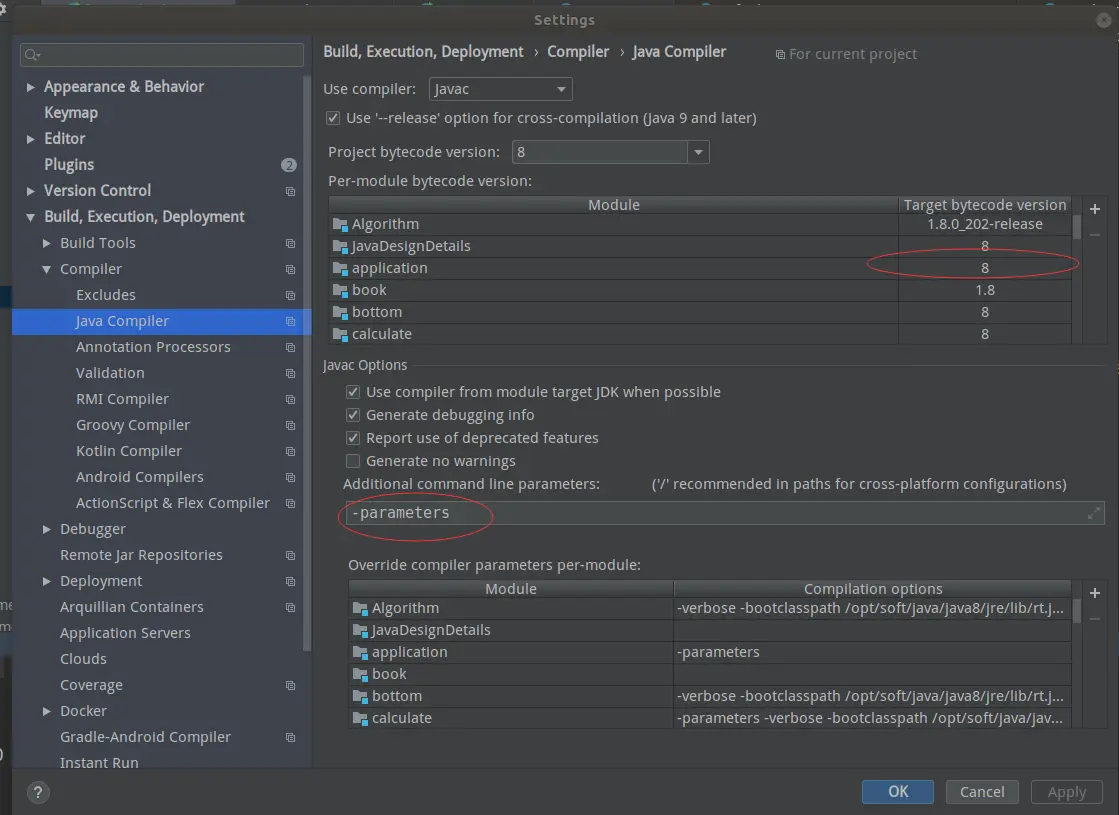
Task: Click Algorithm's 1.8.0_202-release version cell
Action: pos(985,225)
